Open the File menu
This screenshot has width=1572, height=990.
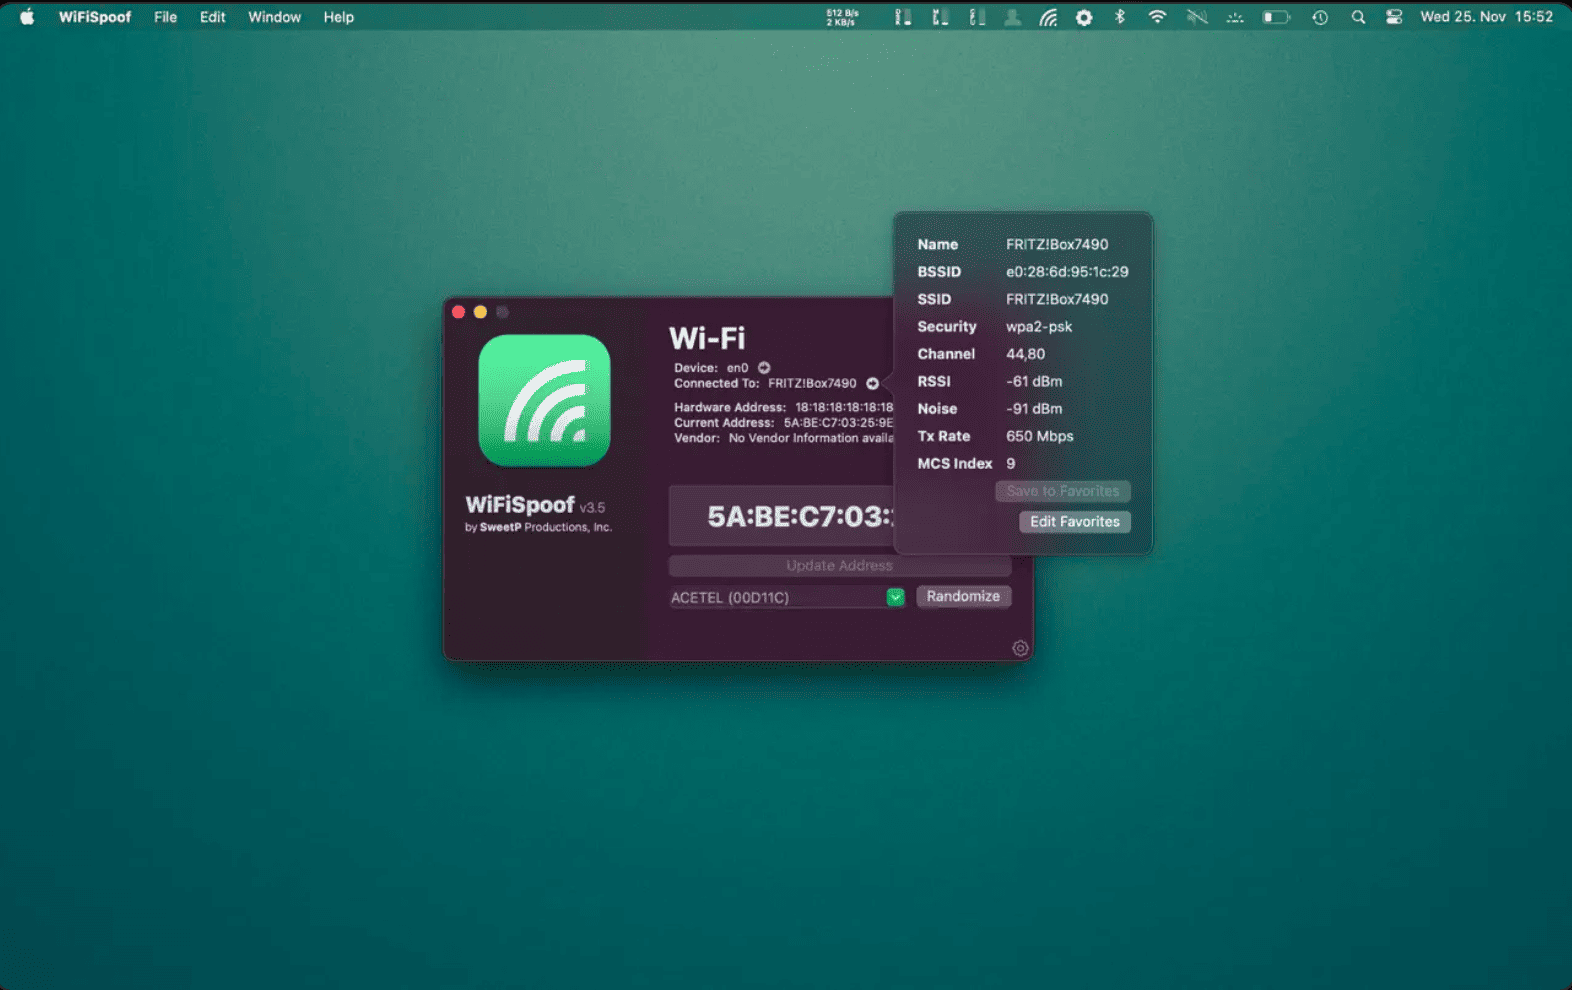pyautogui.click(x=165, y=17)
